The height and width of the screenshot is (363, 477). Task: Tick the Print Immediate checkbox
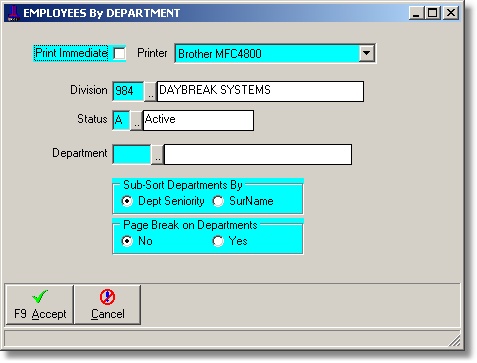[x=119, y=53]
